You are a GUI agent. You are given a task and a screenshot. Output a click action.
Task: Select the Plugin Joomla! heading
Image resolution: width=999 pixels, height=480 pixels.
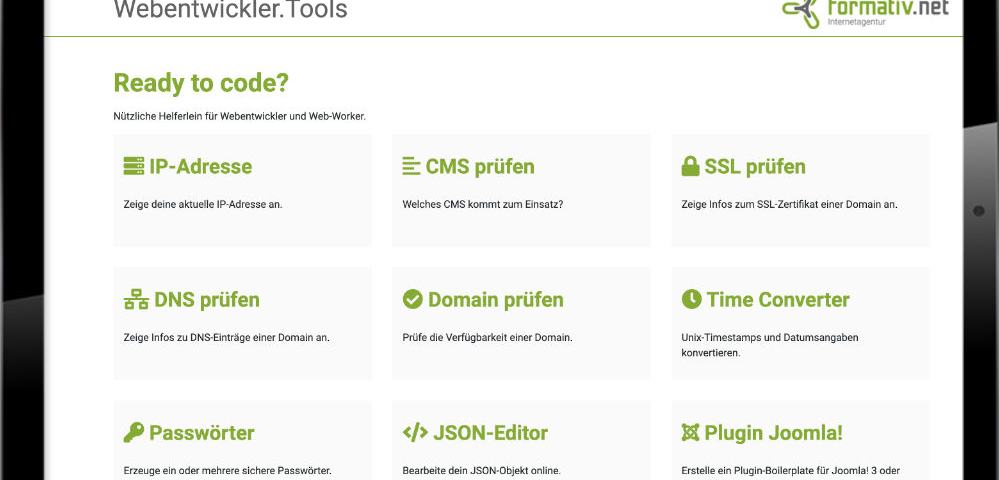[773, 433]
